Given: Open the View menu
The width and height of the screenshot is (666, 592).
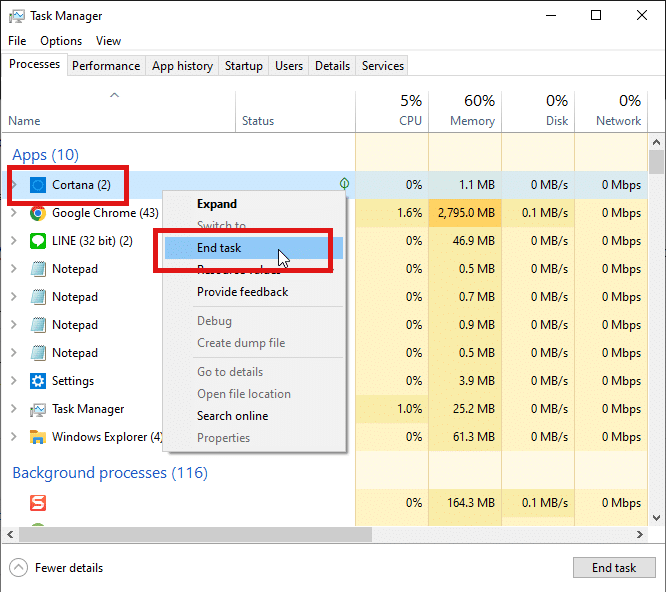Looking at the screenshot, I should pos(108,41).
